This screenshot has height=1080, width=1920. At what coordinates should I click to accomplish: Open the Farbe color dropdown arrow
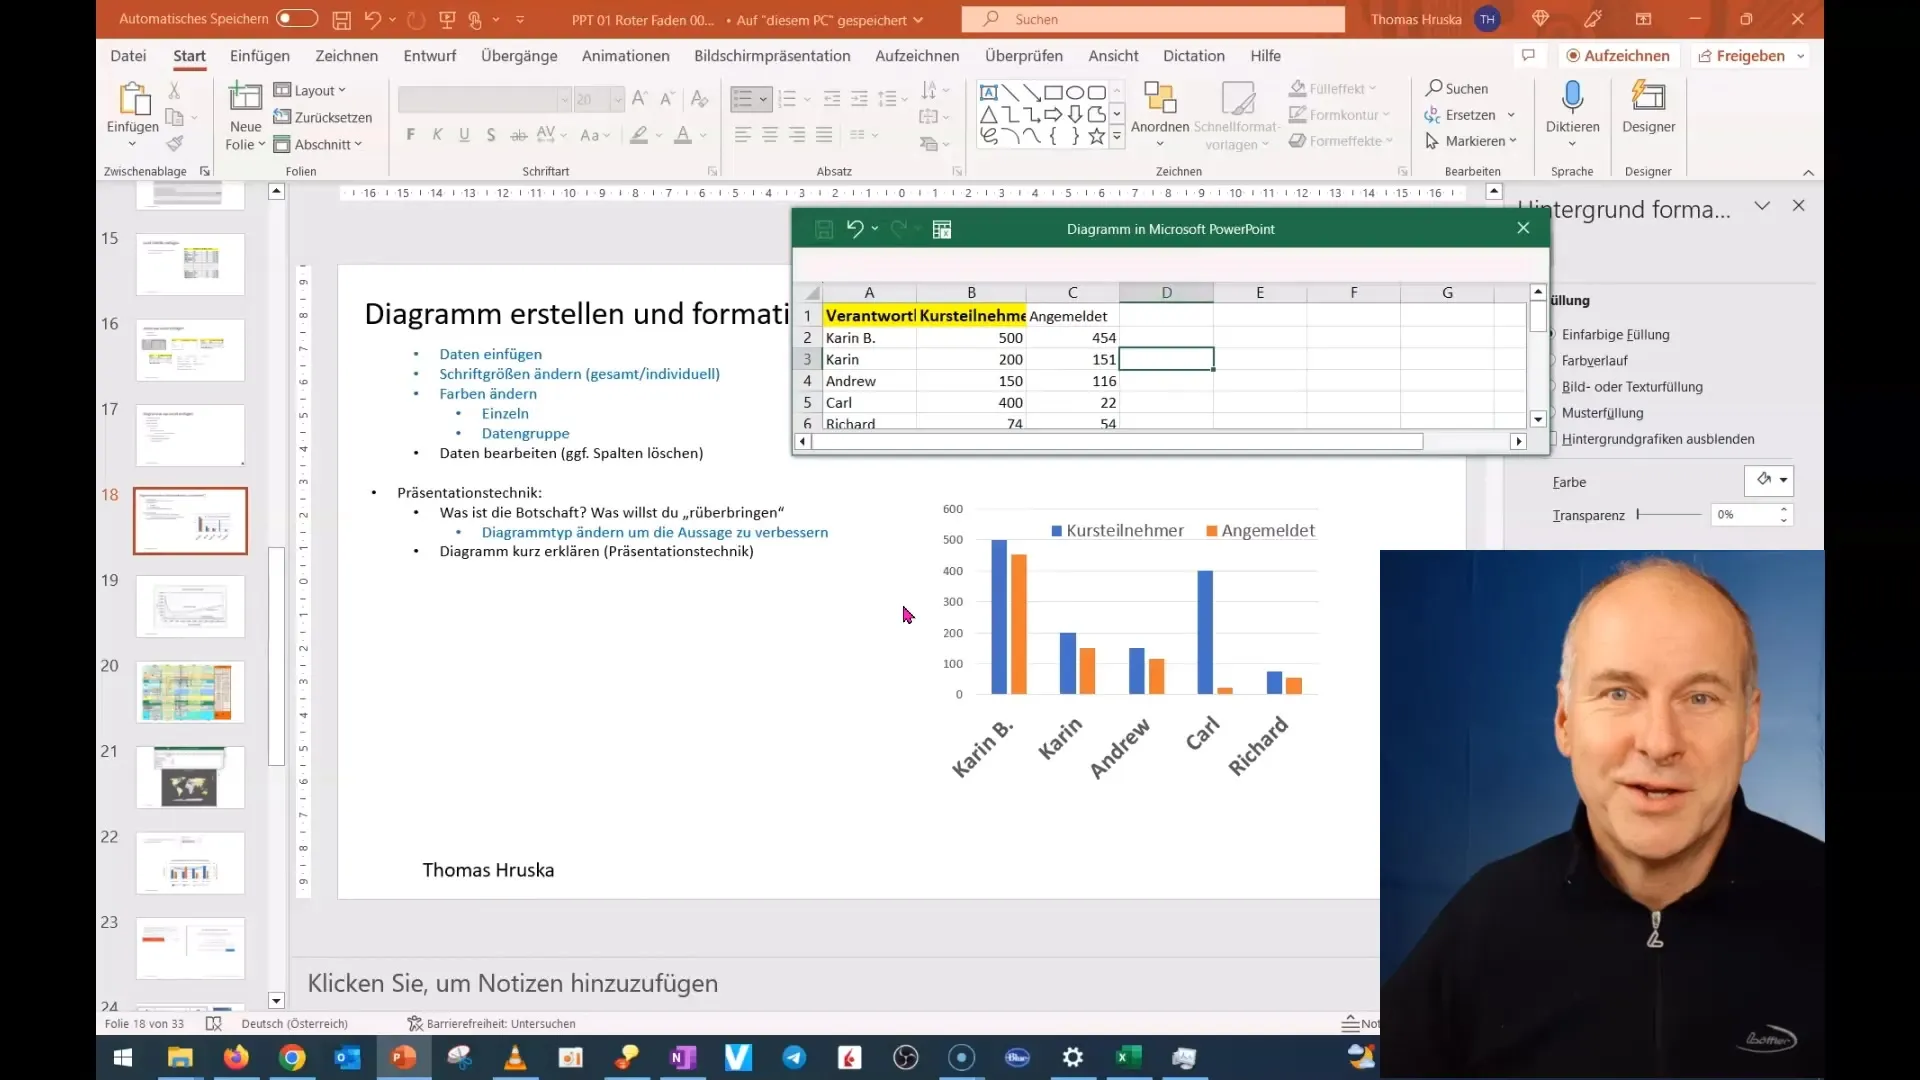[x=1783, y=480]
